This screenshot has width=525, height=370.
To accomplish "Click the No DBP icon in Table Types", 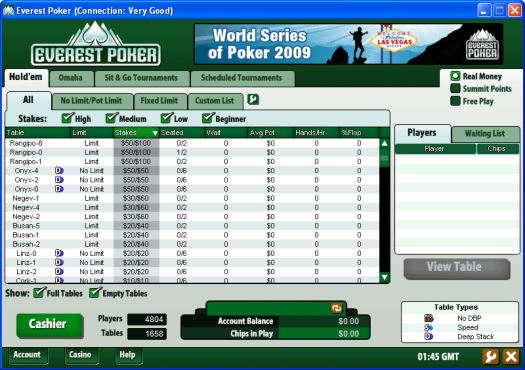I will coord(429,318).
